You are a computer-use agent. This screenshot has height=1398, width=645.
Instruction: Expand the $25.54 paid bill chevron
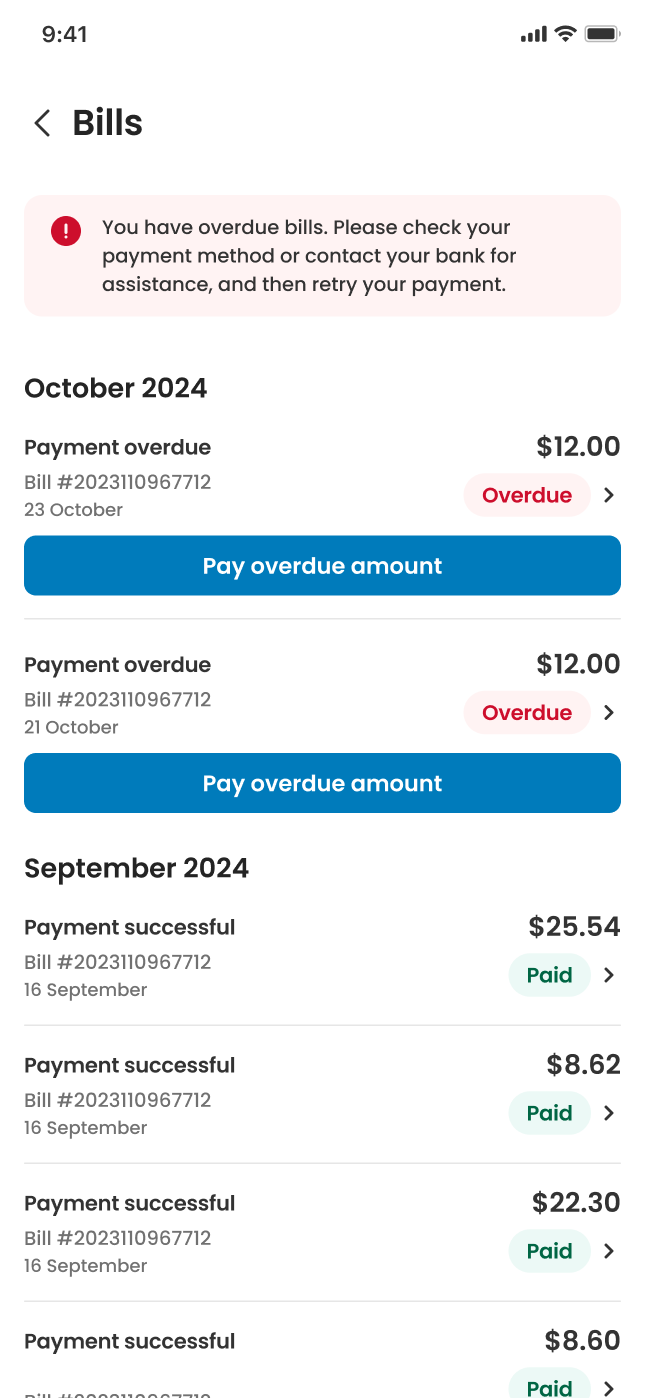coord(609,975)
